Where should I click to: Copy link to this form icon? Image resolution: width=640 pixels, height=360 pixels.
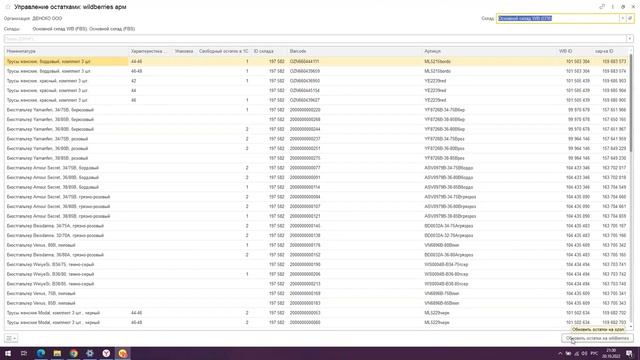coord(602,7)
